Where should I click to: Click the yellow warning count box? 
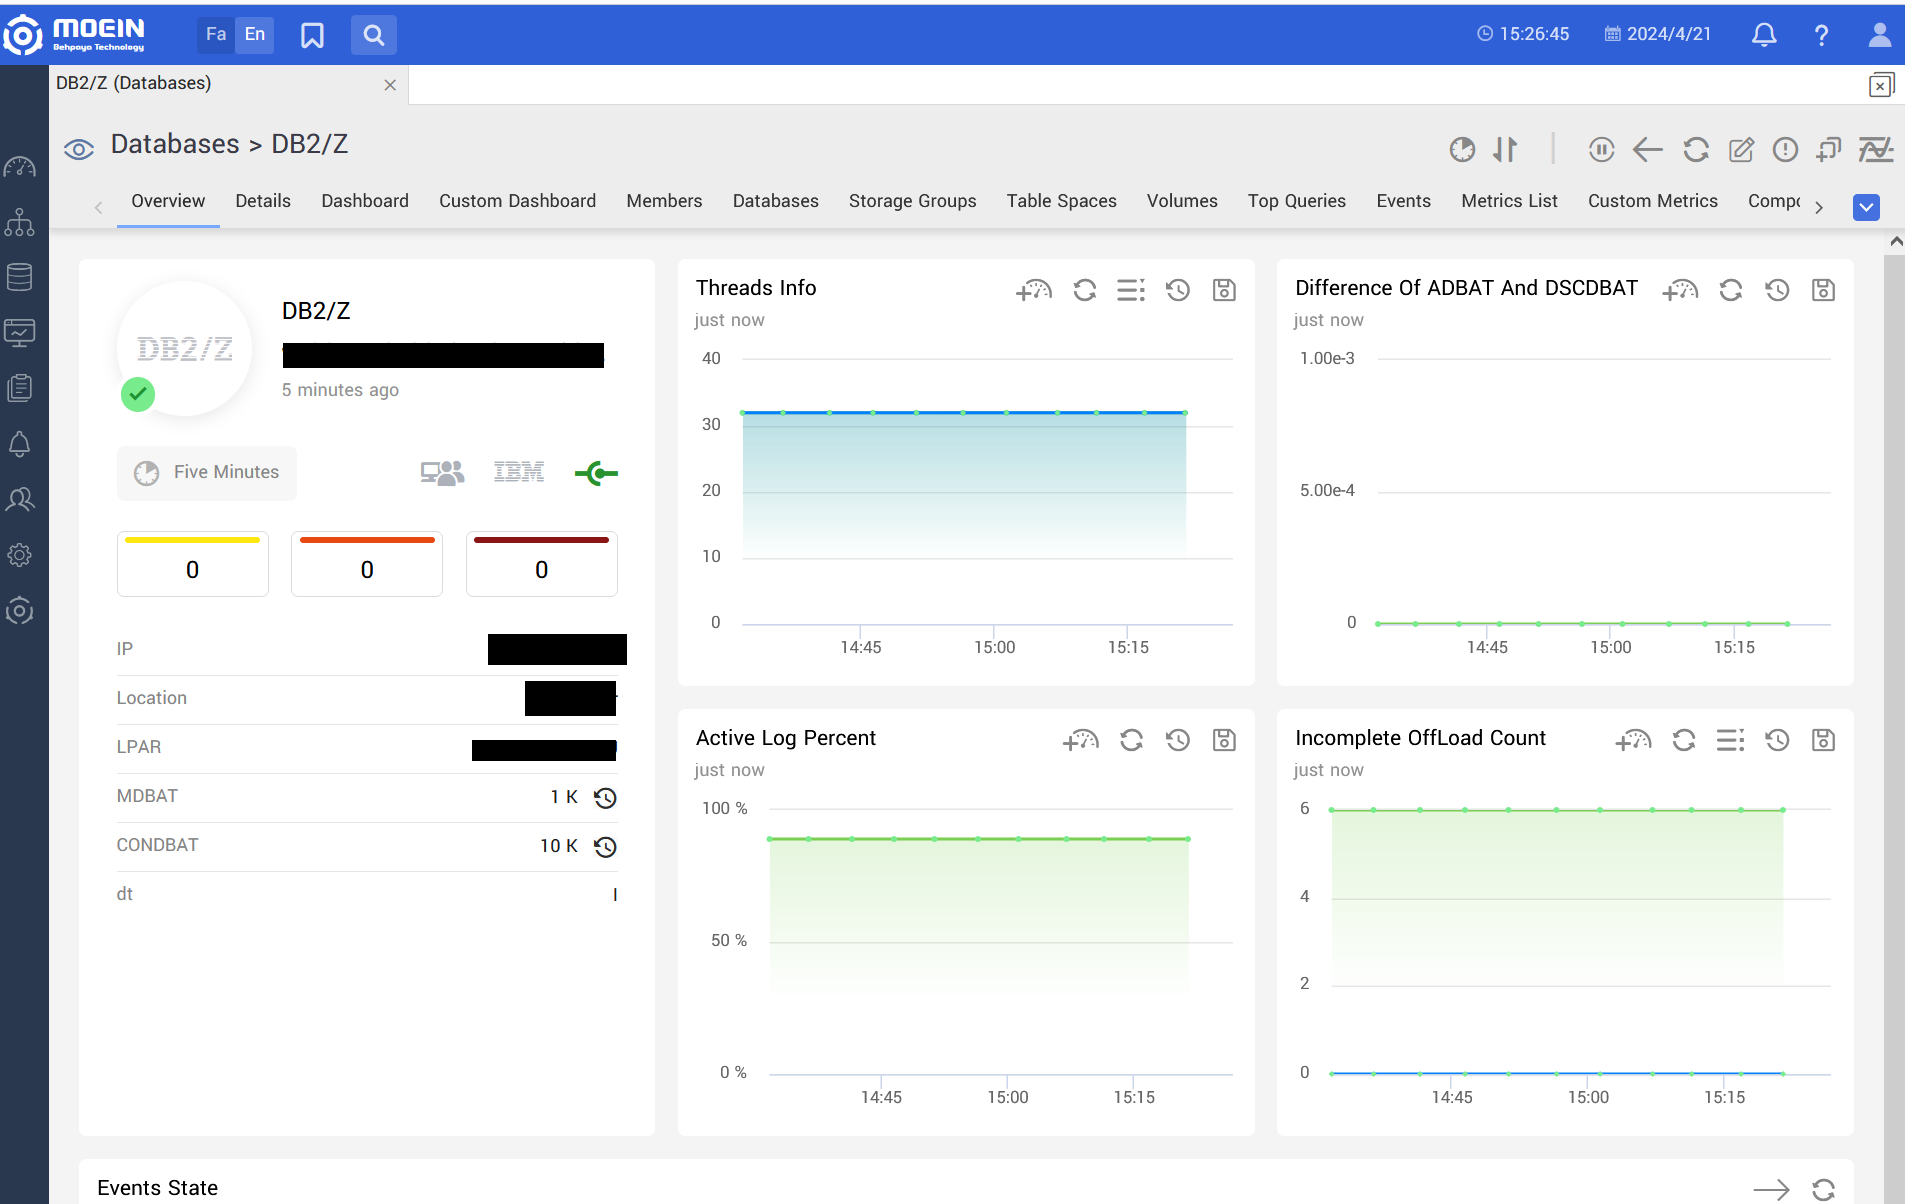(192, 564)
